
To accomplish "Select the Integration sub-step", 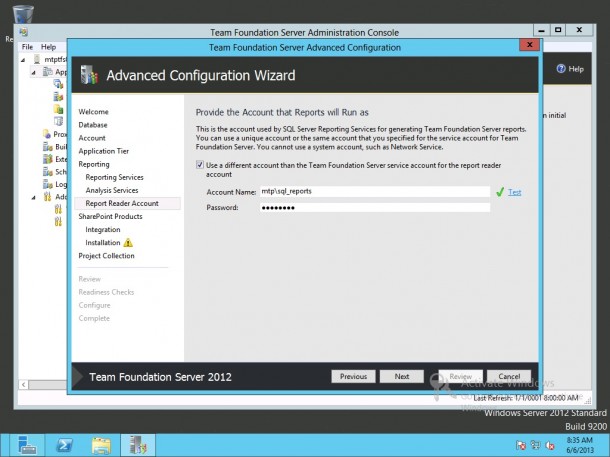I will coord(103,229).
